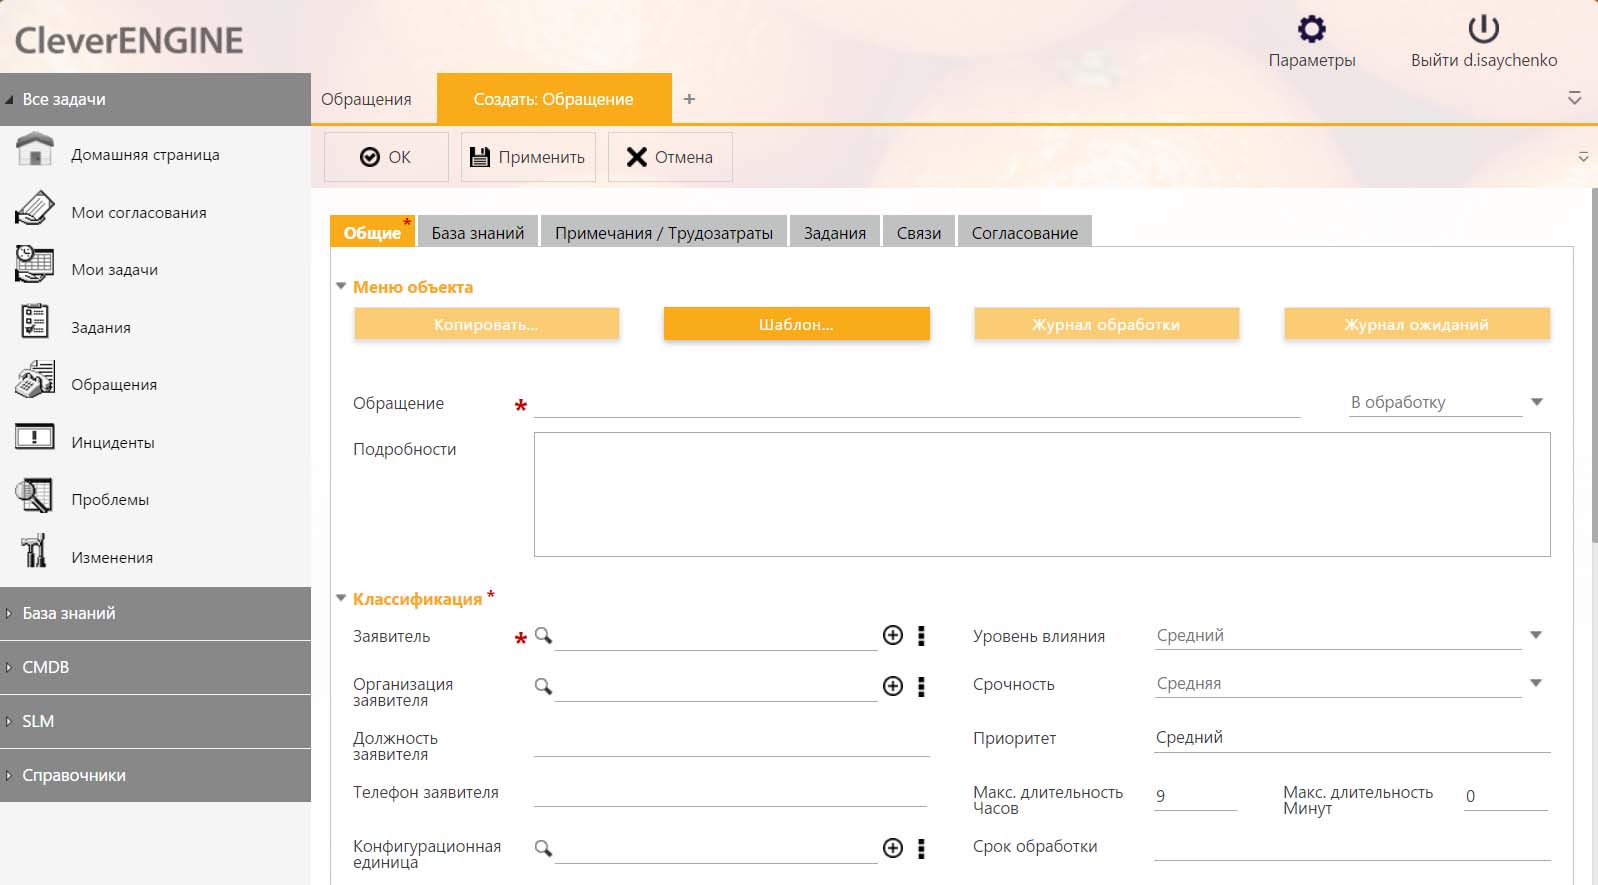Click the Копировать... button
Image resolution: width=1598 pixels, height=885 pixels.
[486, 324]
